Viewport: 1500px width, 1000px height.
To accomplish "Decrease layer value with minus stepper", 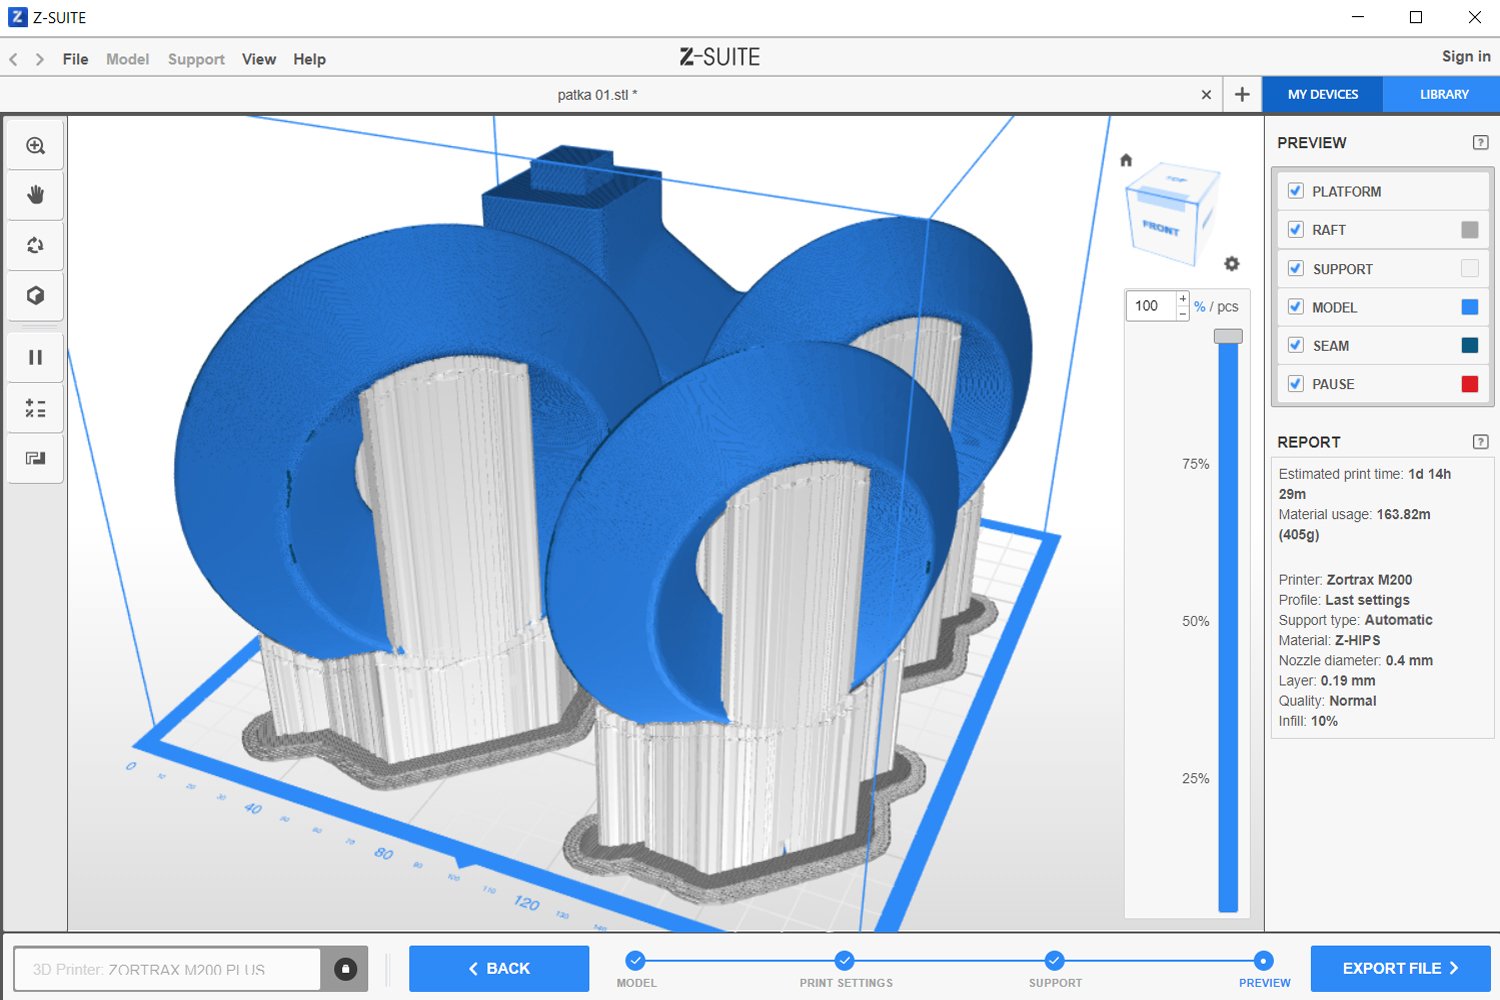I will click(x=1183, y=314).
